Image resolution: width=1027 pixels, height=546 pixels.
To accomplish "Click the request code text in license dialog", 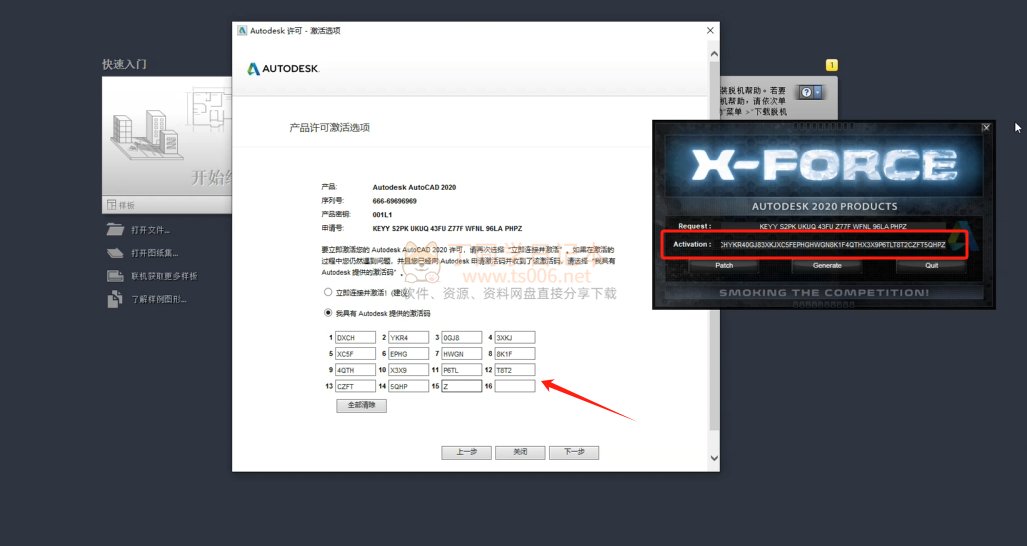I will tap(447, 228).
